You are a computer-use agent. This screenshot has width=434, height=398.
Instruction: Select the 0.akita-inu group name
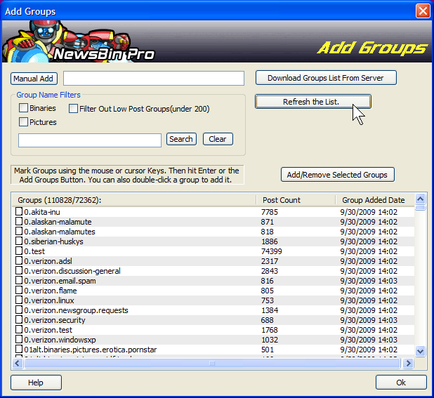tap(42, 212)
